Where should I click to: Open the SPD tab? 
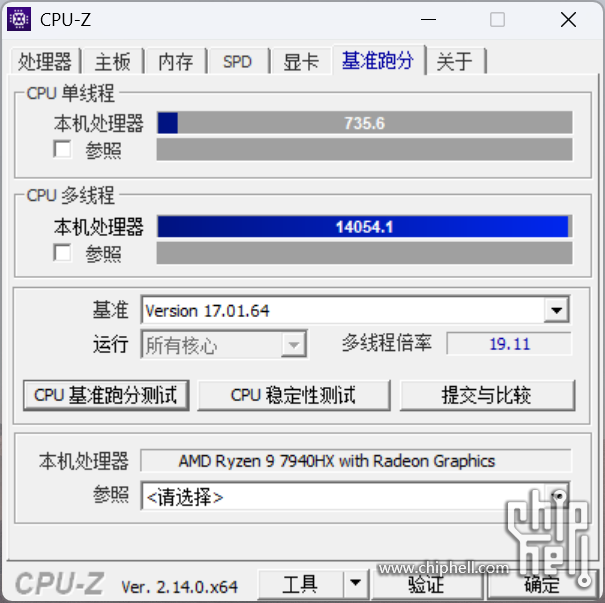[238, 61]
